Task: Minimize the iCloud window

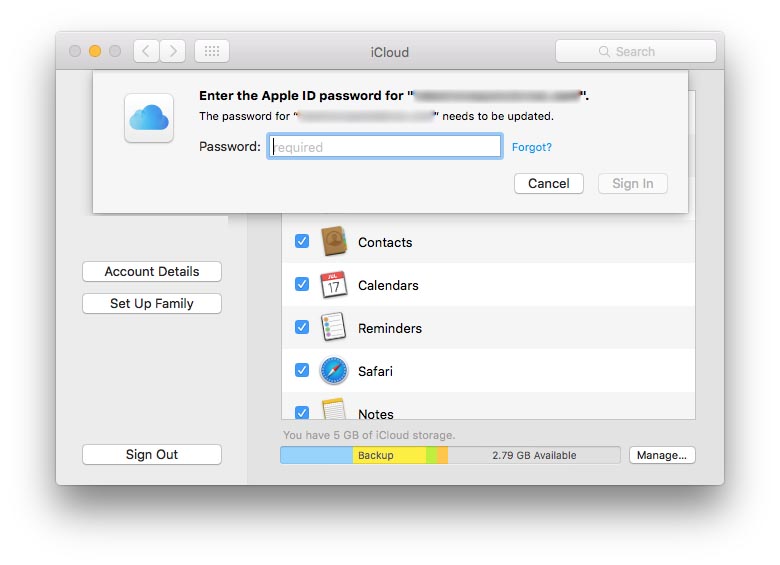Action: [95, 51]
